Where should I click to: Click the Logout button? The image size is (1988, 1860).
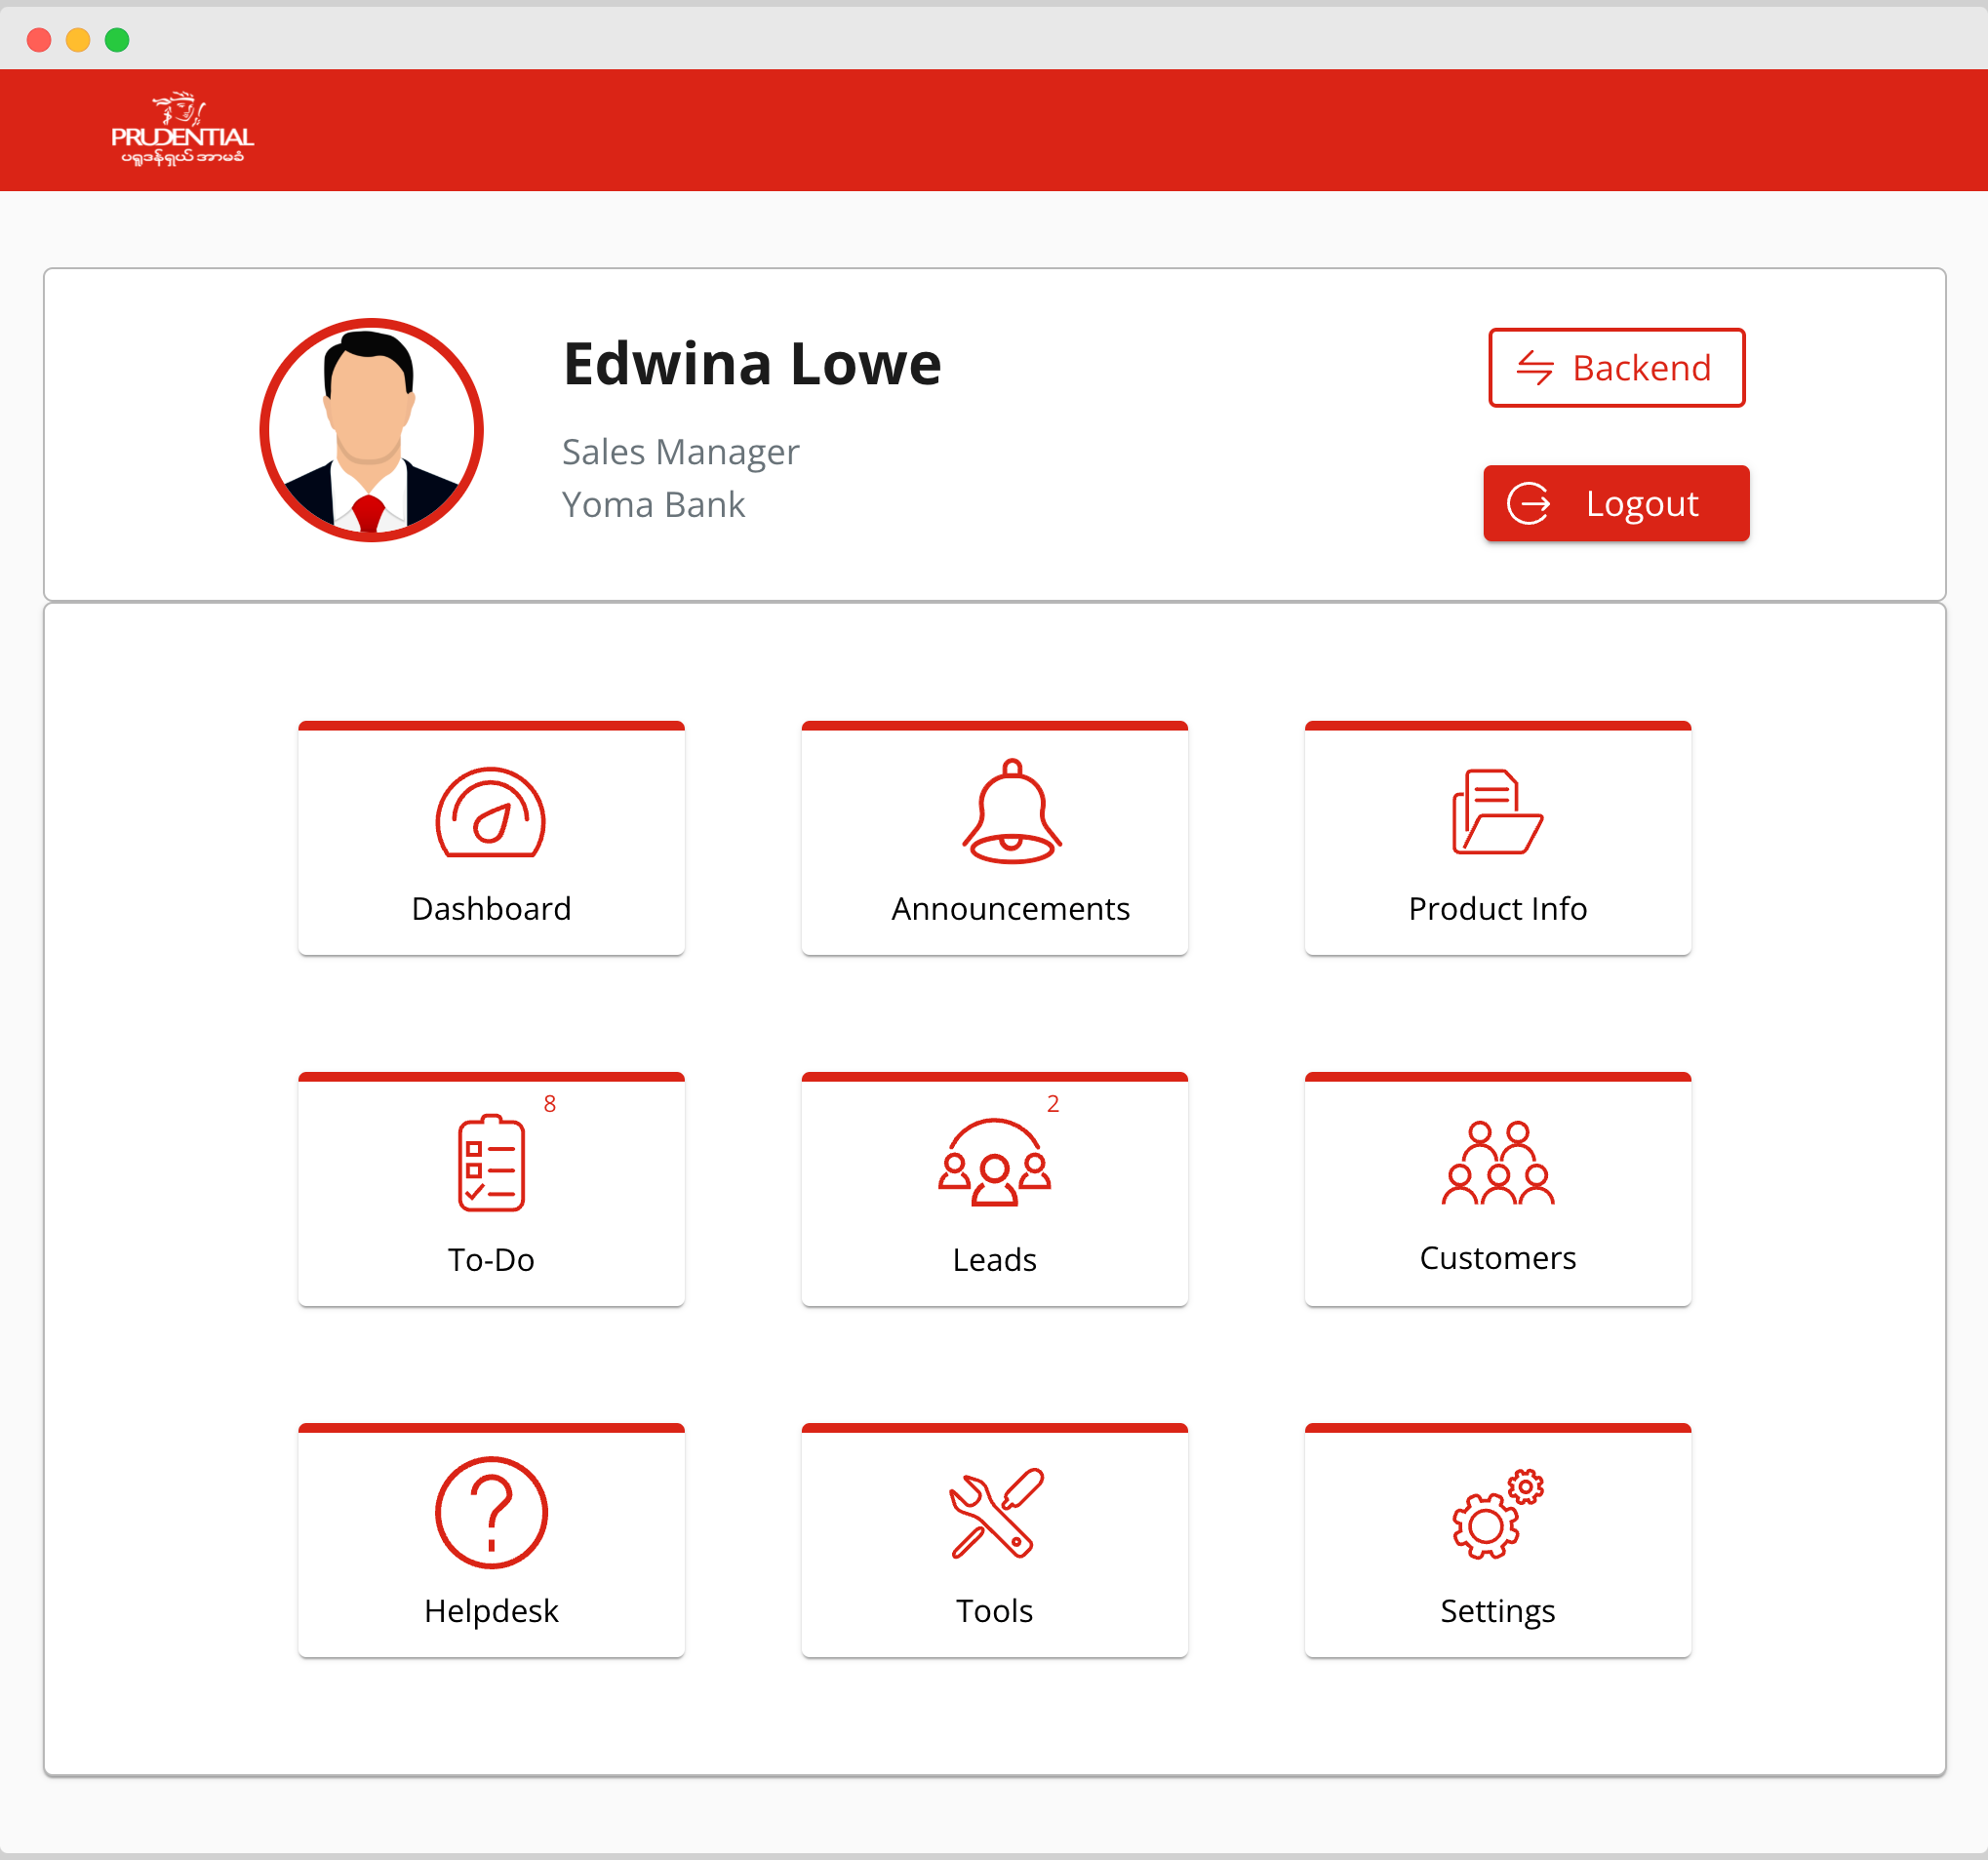(x=1616, y=503)
